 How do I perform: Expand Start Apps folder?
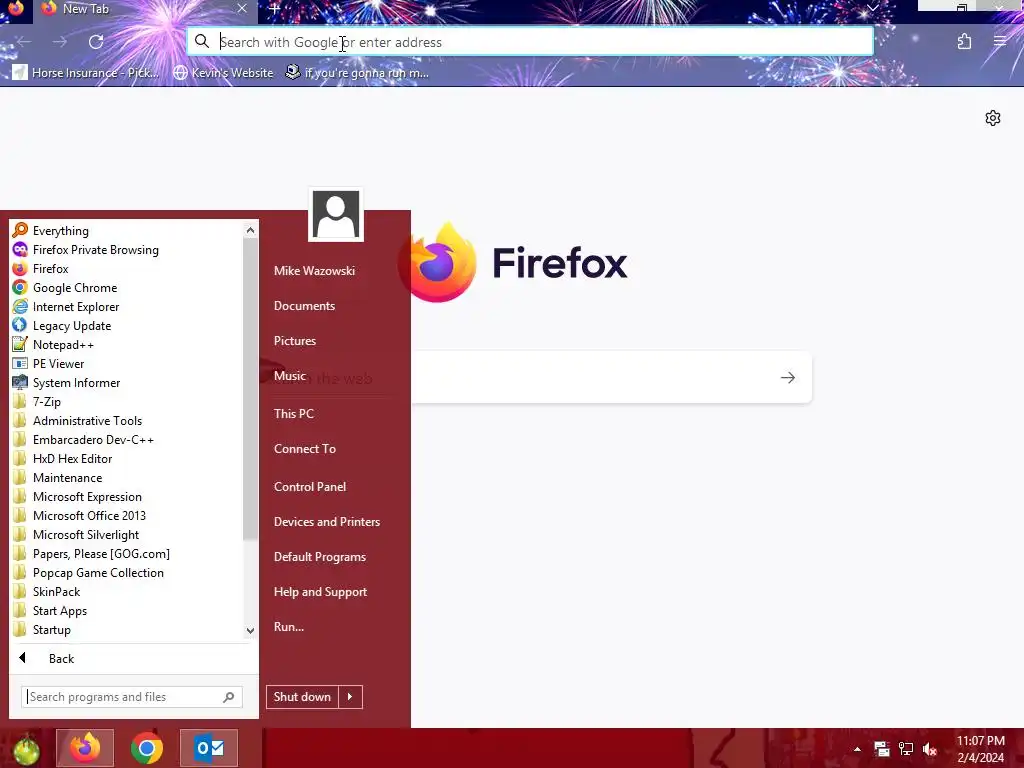coord(59,610)
